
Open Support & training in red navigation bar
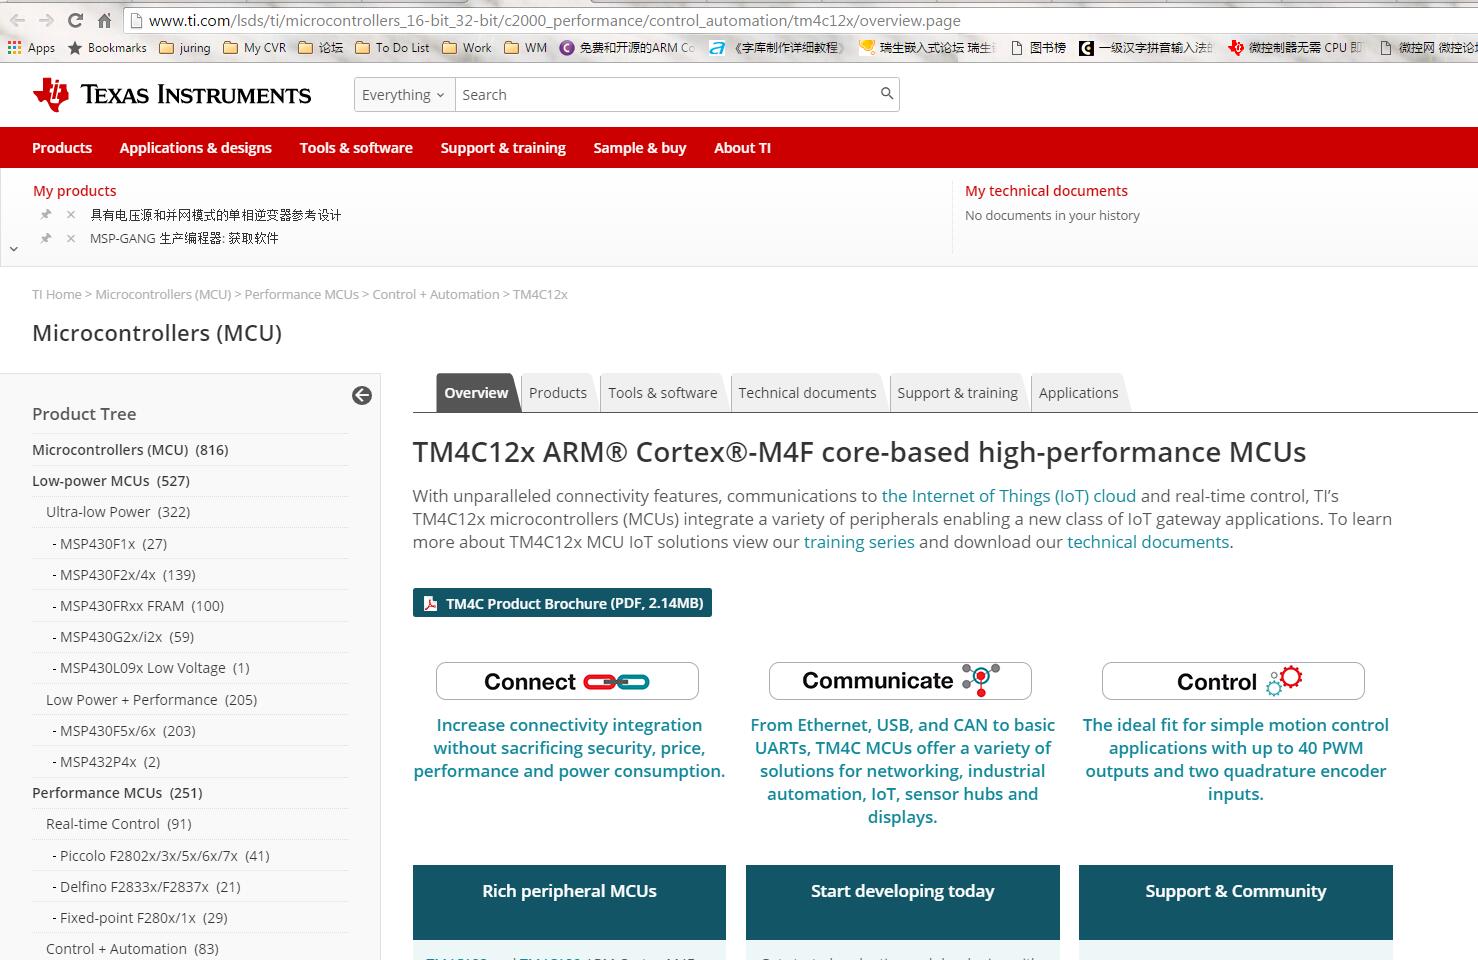503,148
